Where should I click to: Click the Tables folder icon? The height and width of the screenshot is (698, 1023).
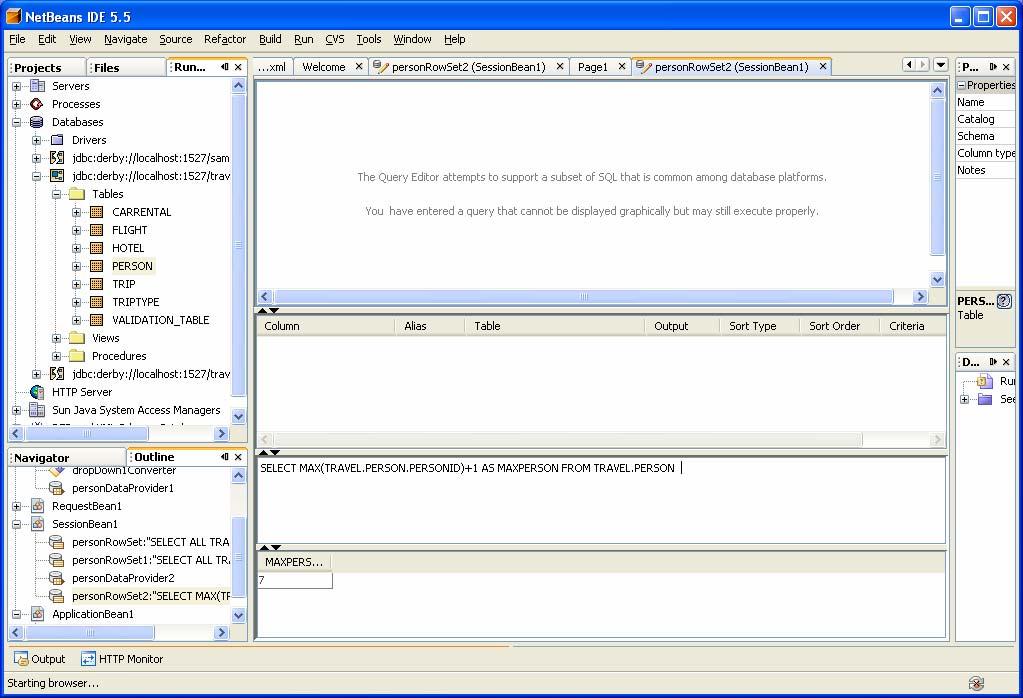[x=77, y=194]
